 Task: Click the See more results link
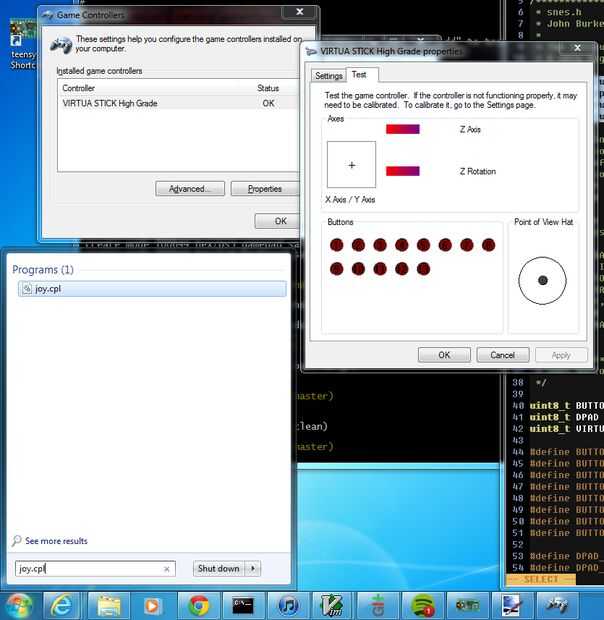pos(57,541)
